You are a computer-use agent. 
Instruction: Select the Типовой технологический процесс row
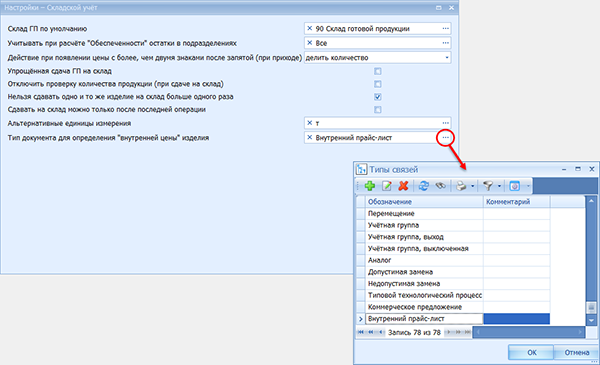(x=424, y=295)
